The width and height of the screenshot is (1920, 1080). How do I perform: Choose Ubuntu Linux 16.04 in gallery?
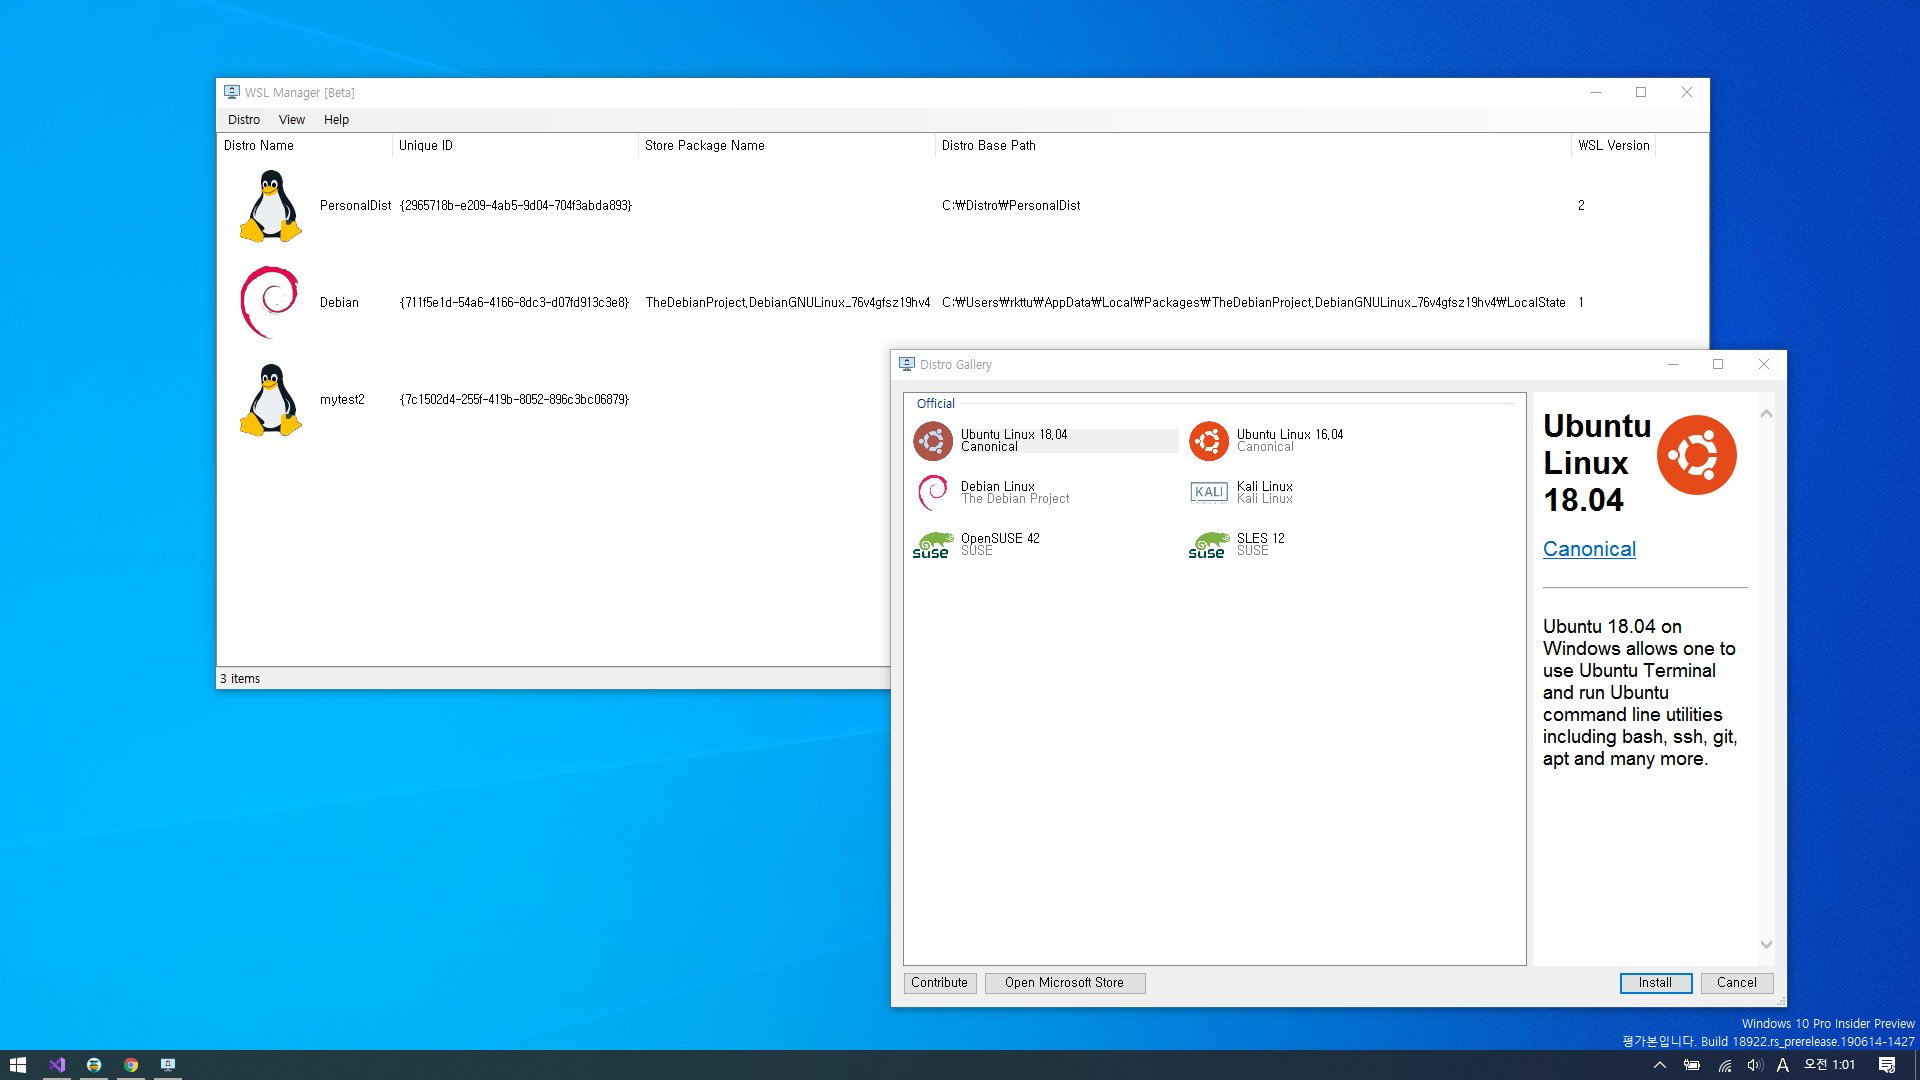(1209, 441)
